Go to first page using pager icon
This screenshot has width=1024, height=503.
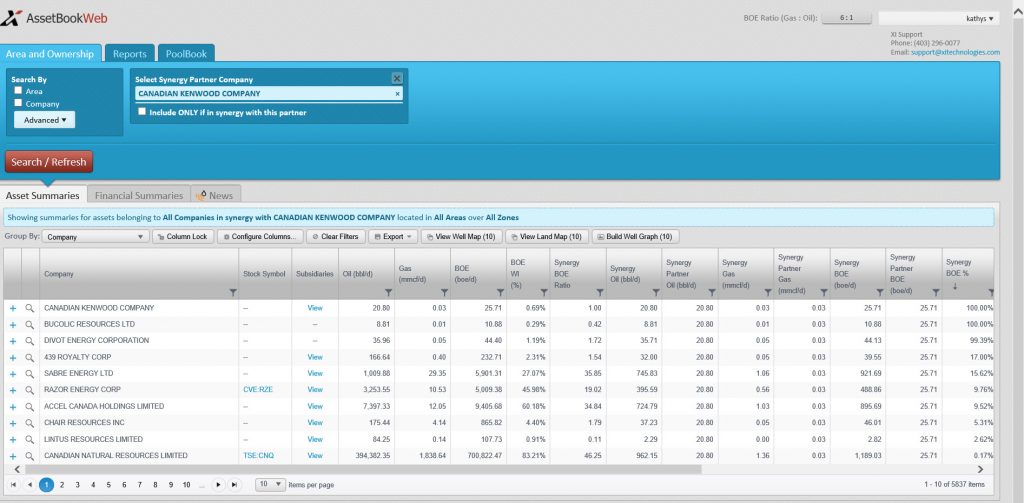[13, 485]
